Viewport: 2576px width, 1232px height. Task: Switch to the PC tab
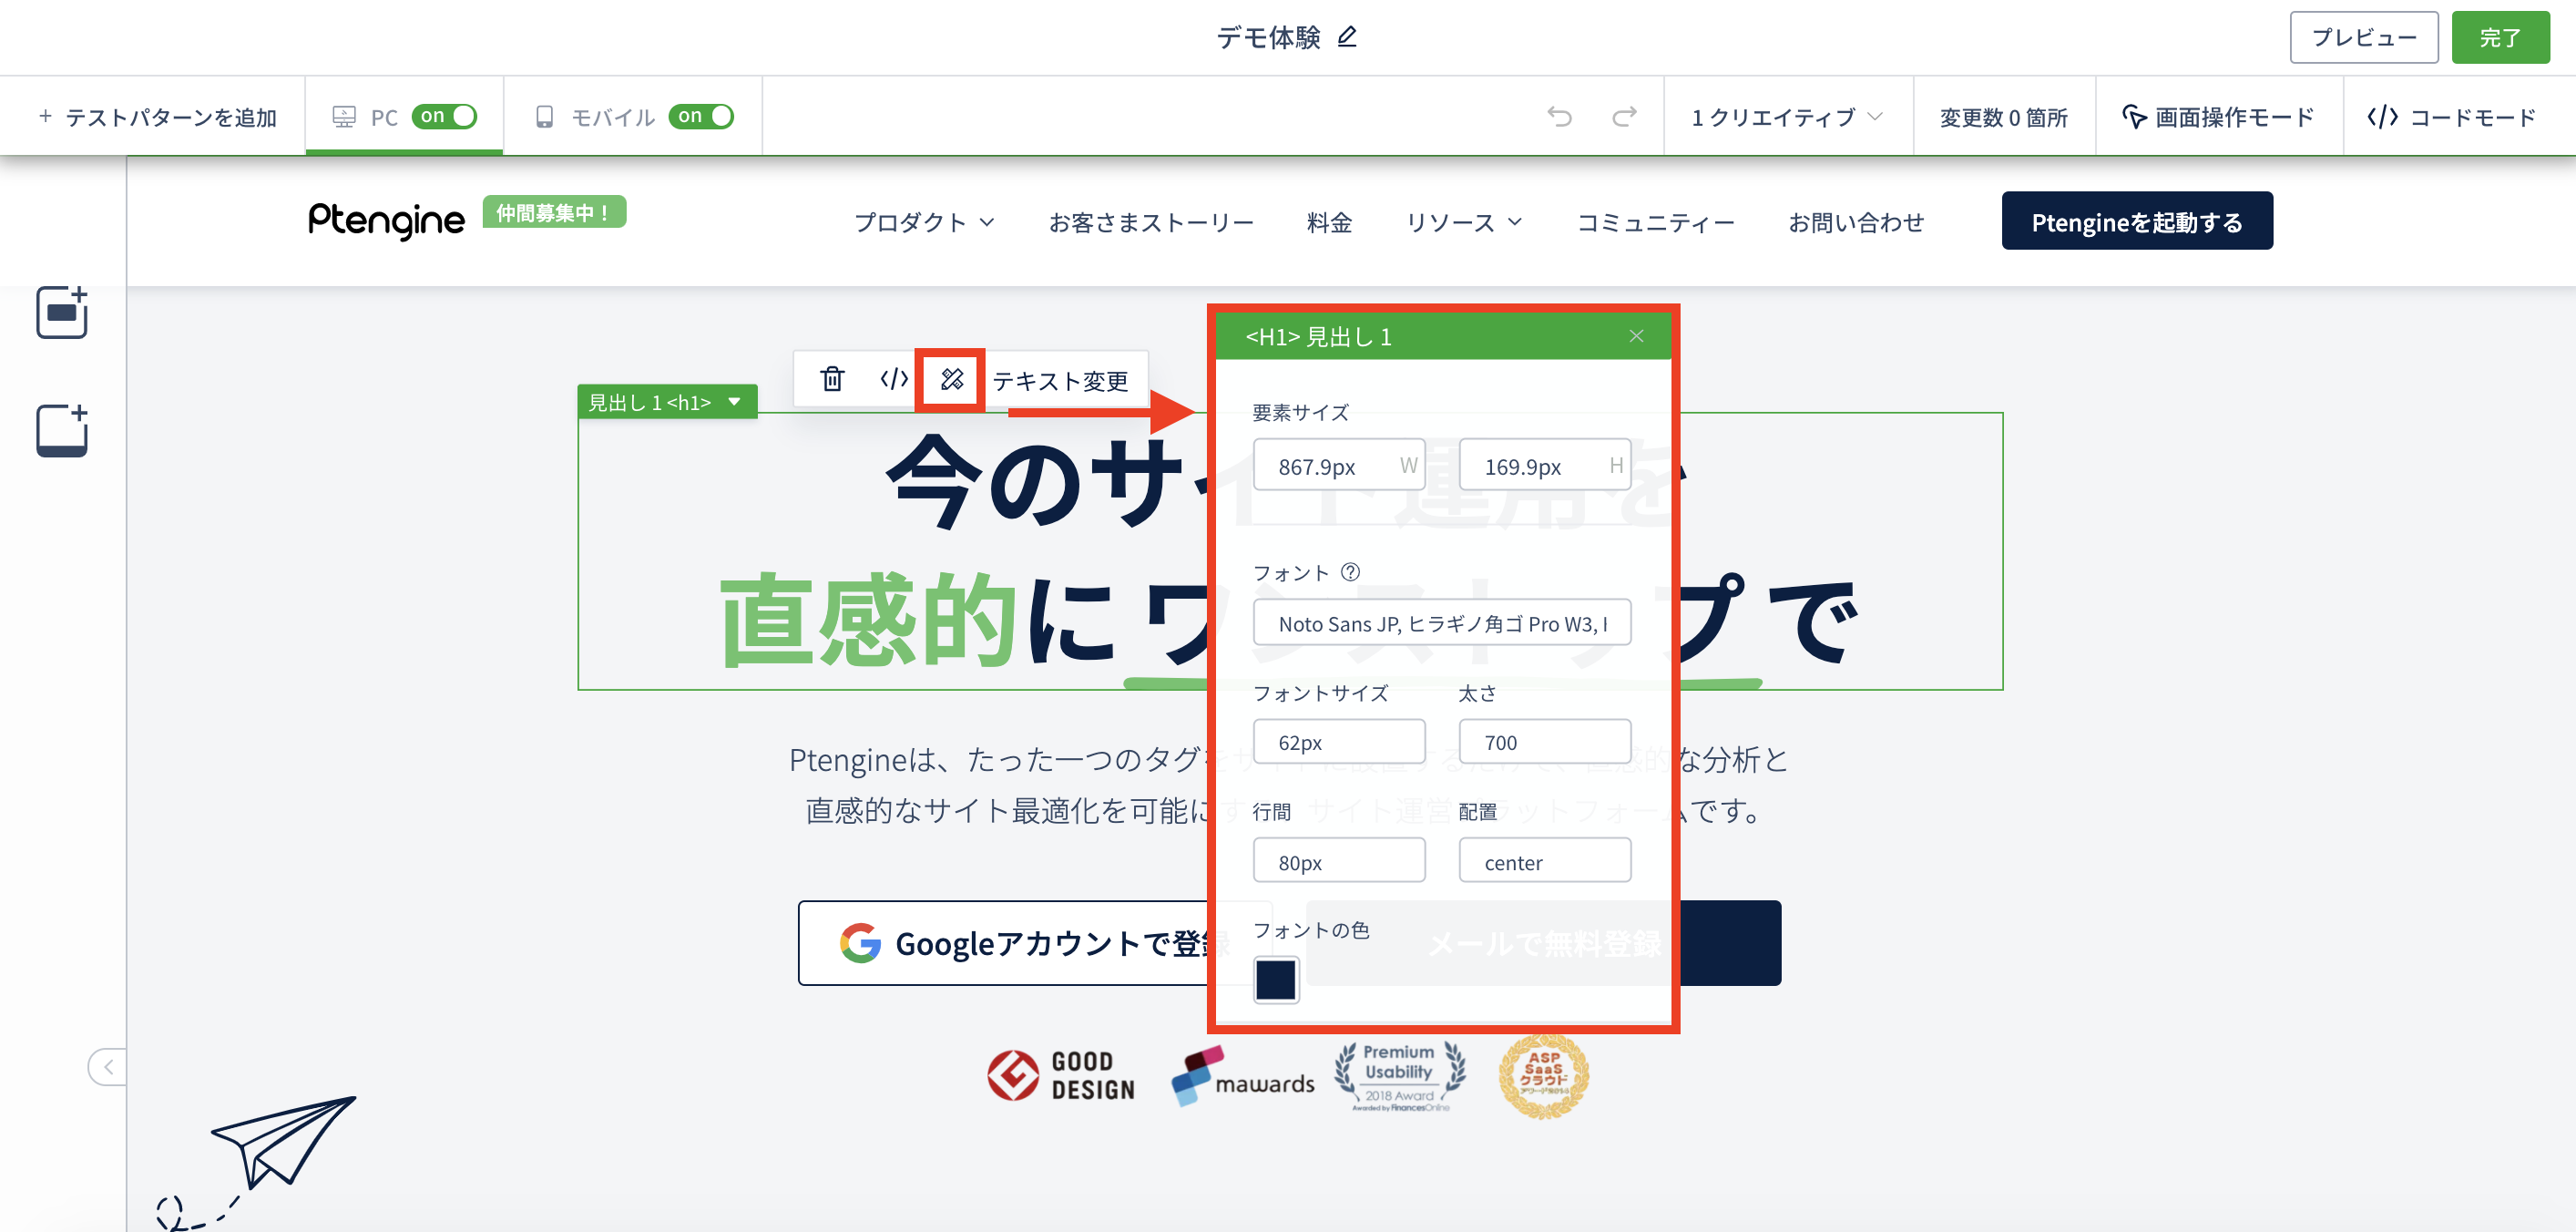click(404, 117)
